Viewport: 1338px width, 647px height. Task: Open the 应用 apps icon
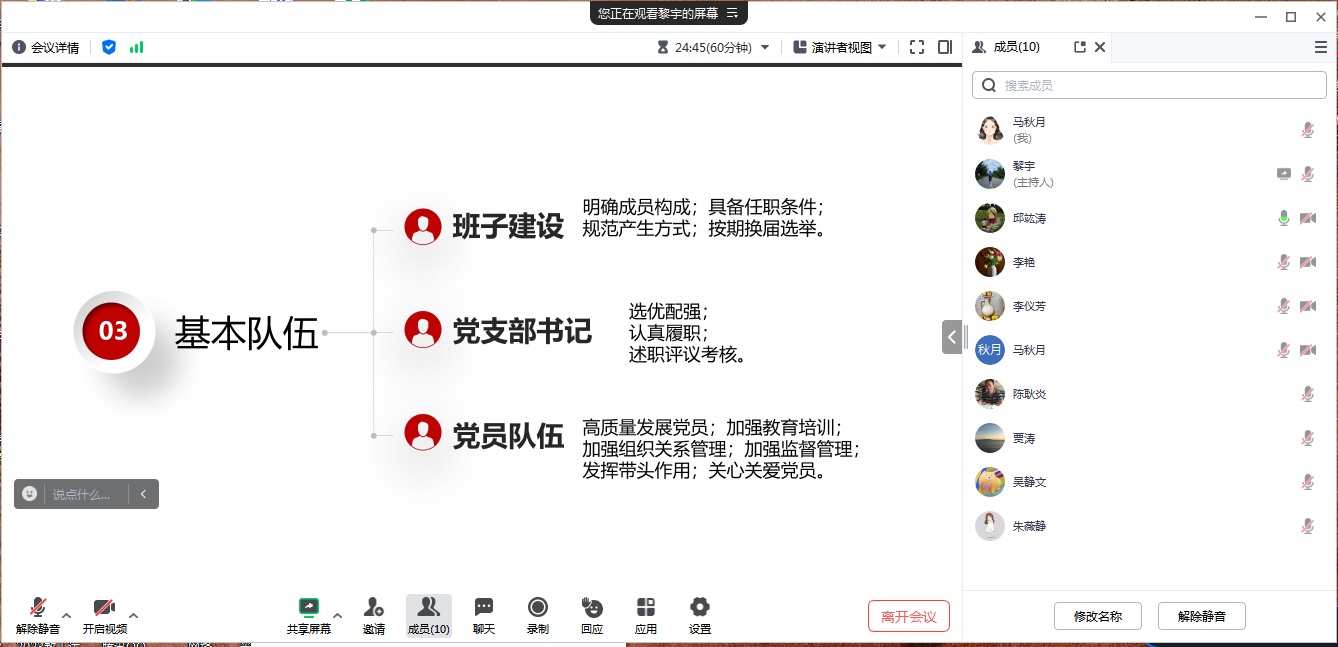pyautogui.click(x=646, y=615)
